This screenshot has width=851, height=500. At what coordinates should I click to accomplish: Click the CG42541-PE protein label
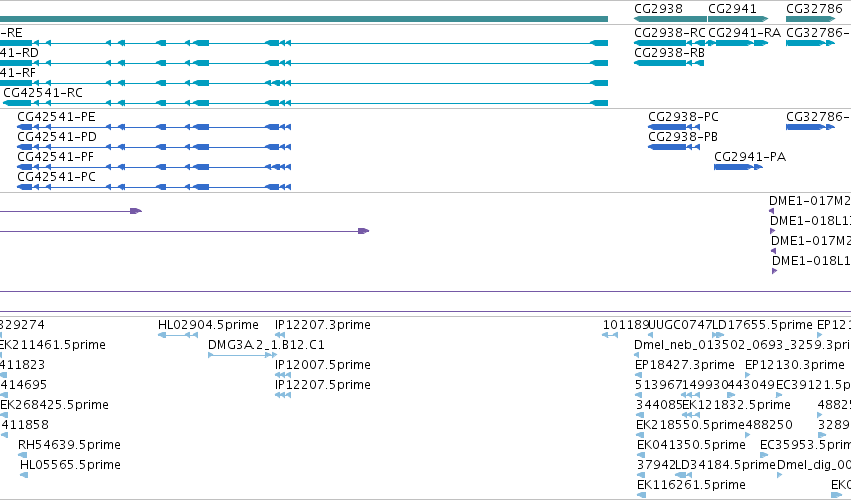click(x=56, y=117)
